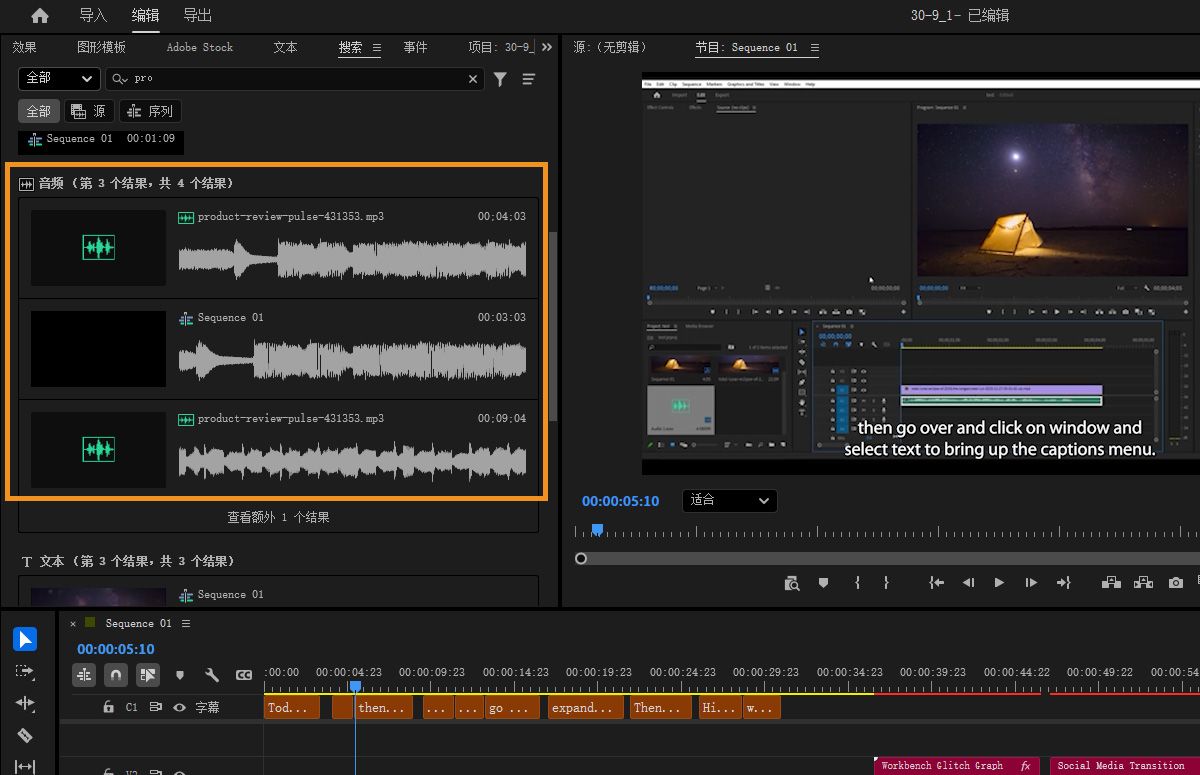Select the Ripple Edit tool
This screenshot has height=775, width=1200.
pos(25,703)
